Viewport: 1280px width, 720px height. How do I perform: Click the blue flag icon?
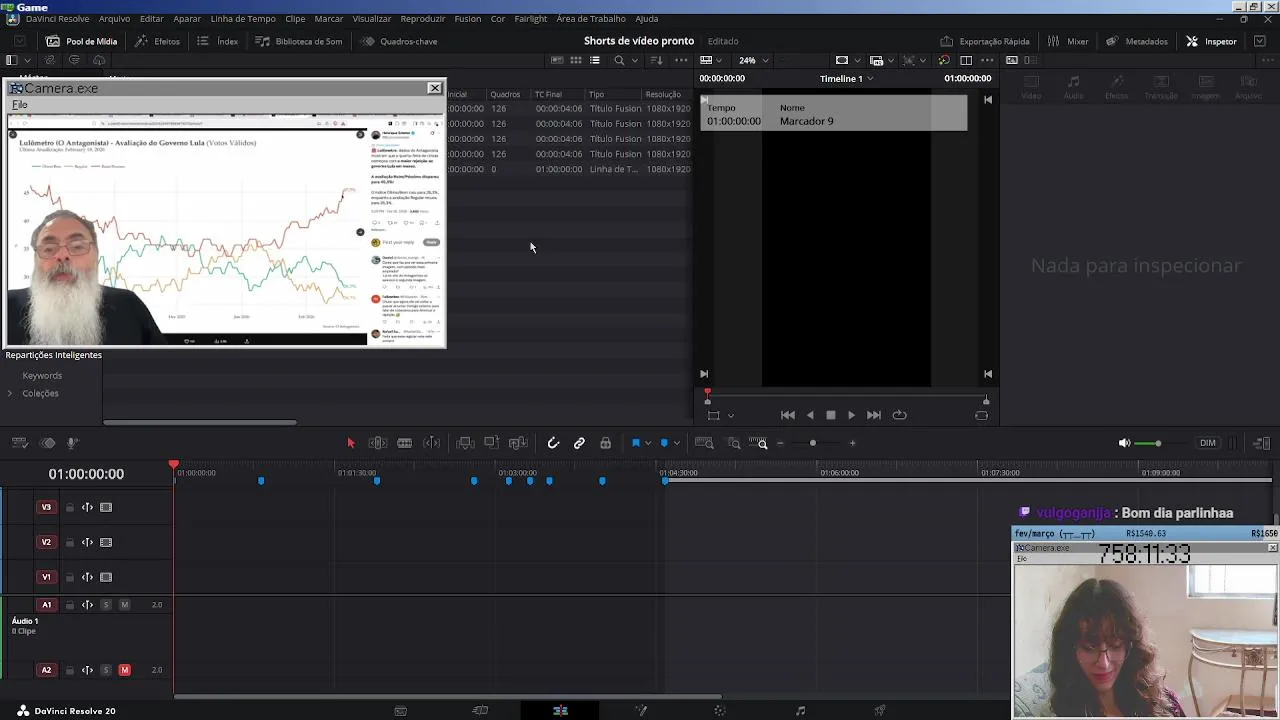[x=635, y=443]
